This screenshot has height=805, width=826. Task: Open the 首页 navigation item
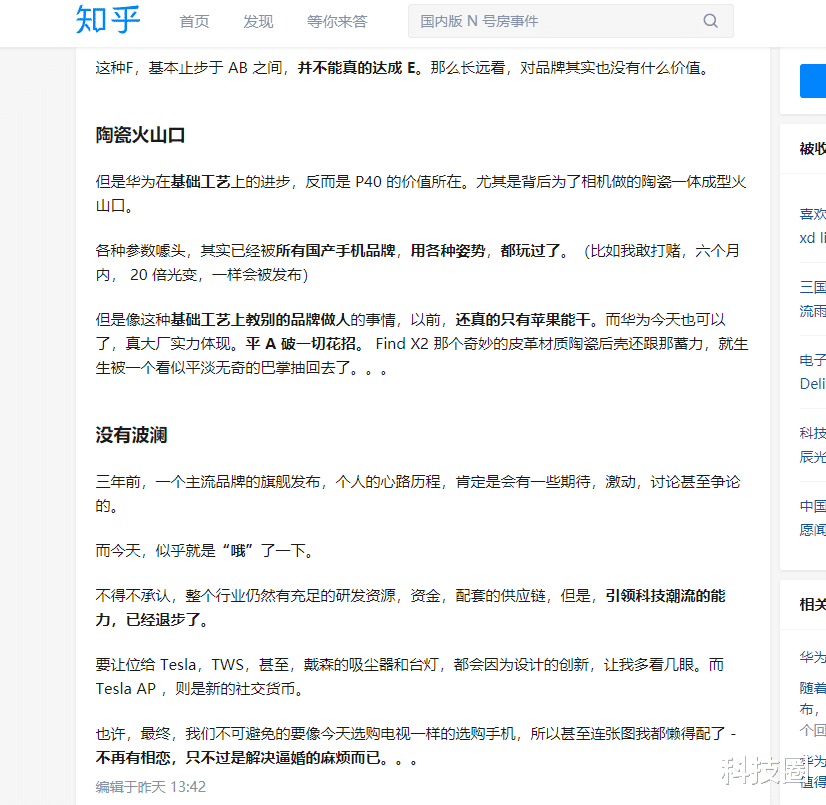tap(194, 21)
